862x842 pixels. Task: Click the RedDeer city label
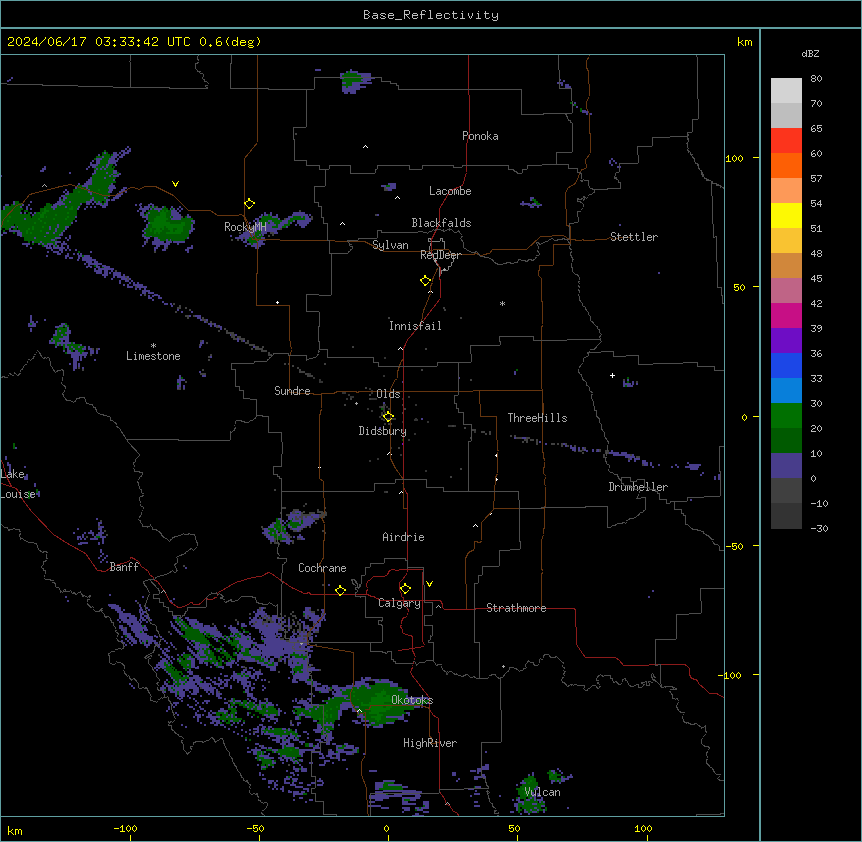coord(440,255)
